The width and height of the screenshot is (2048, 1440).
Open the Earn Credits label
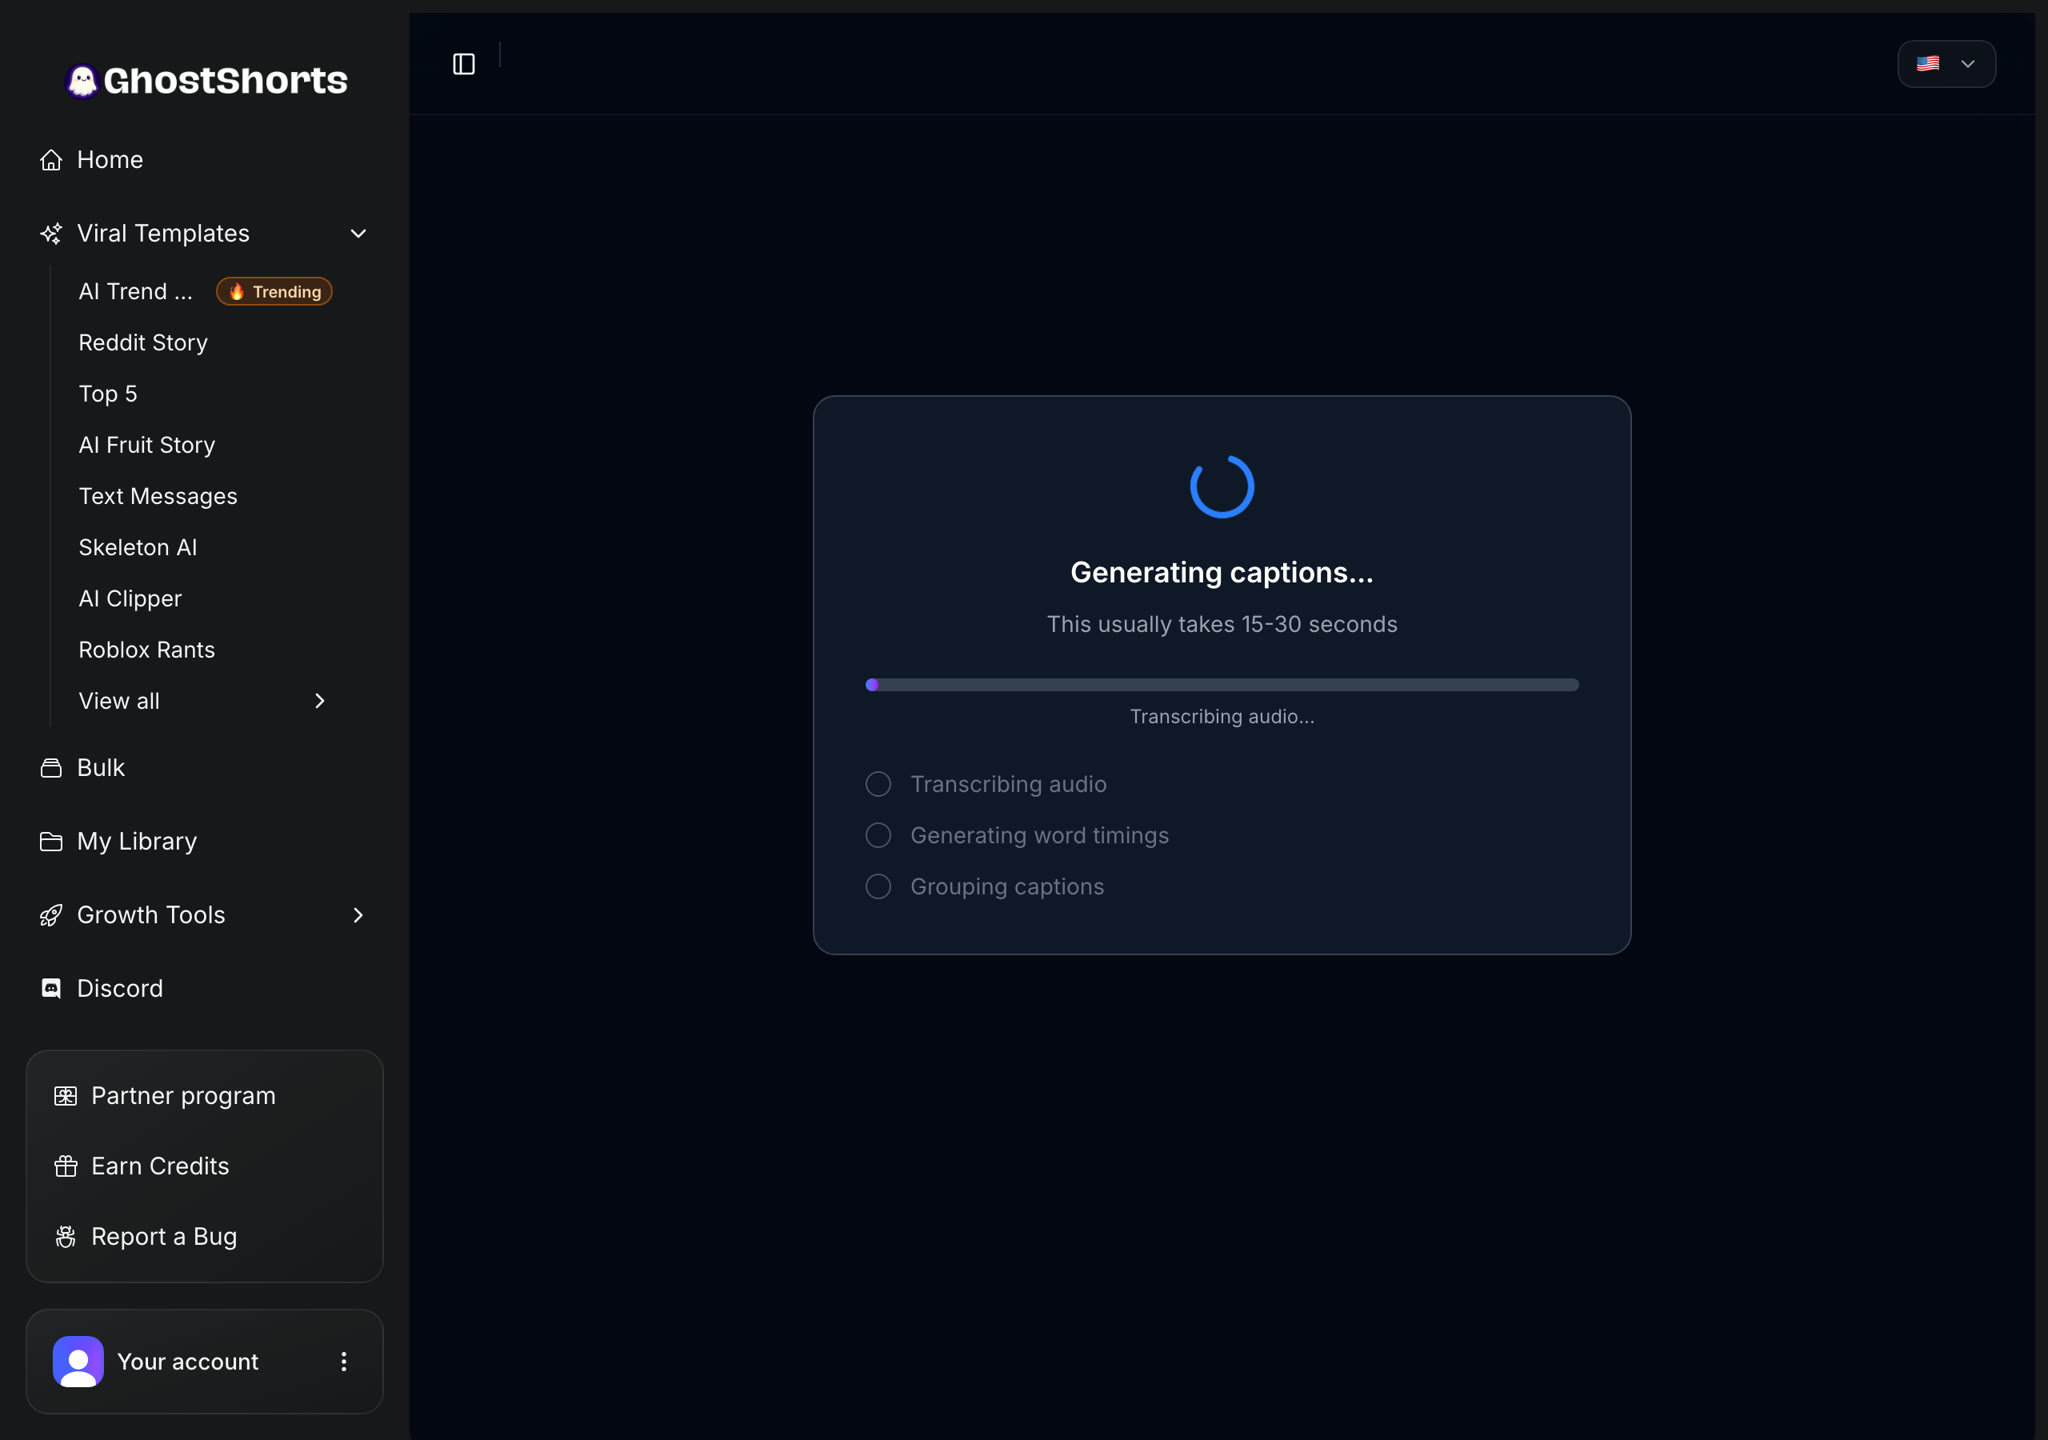(x=160, y=1166)
